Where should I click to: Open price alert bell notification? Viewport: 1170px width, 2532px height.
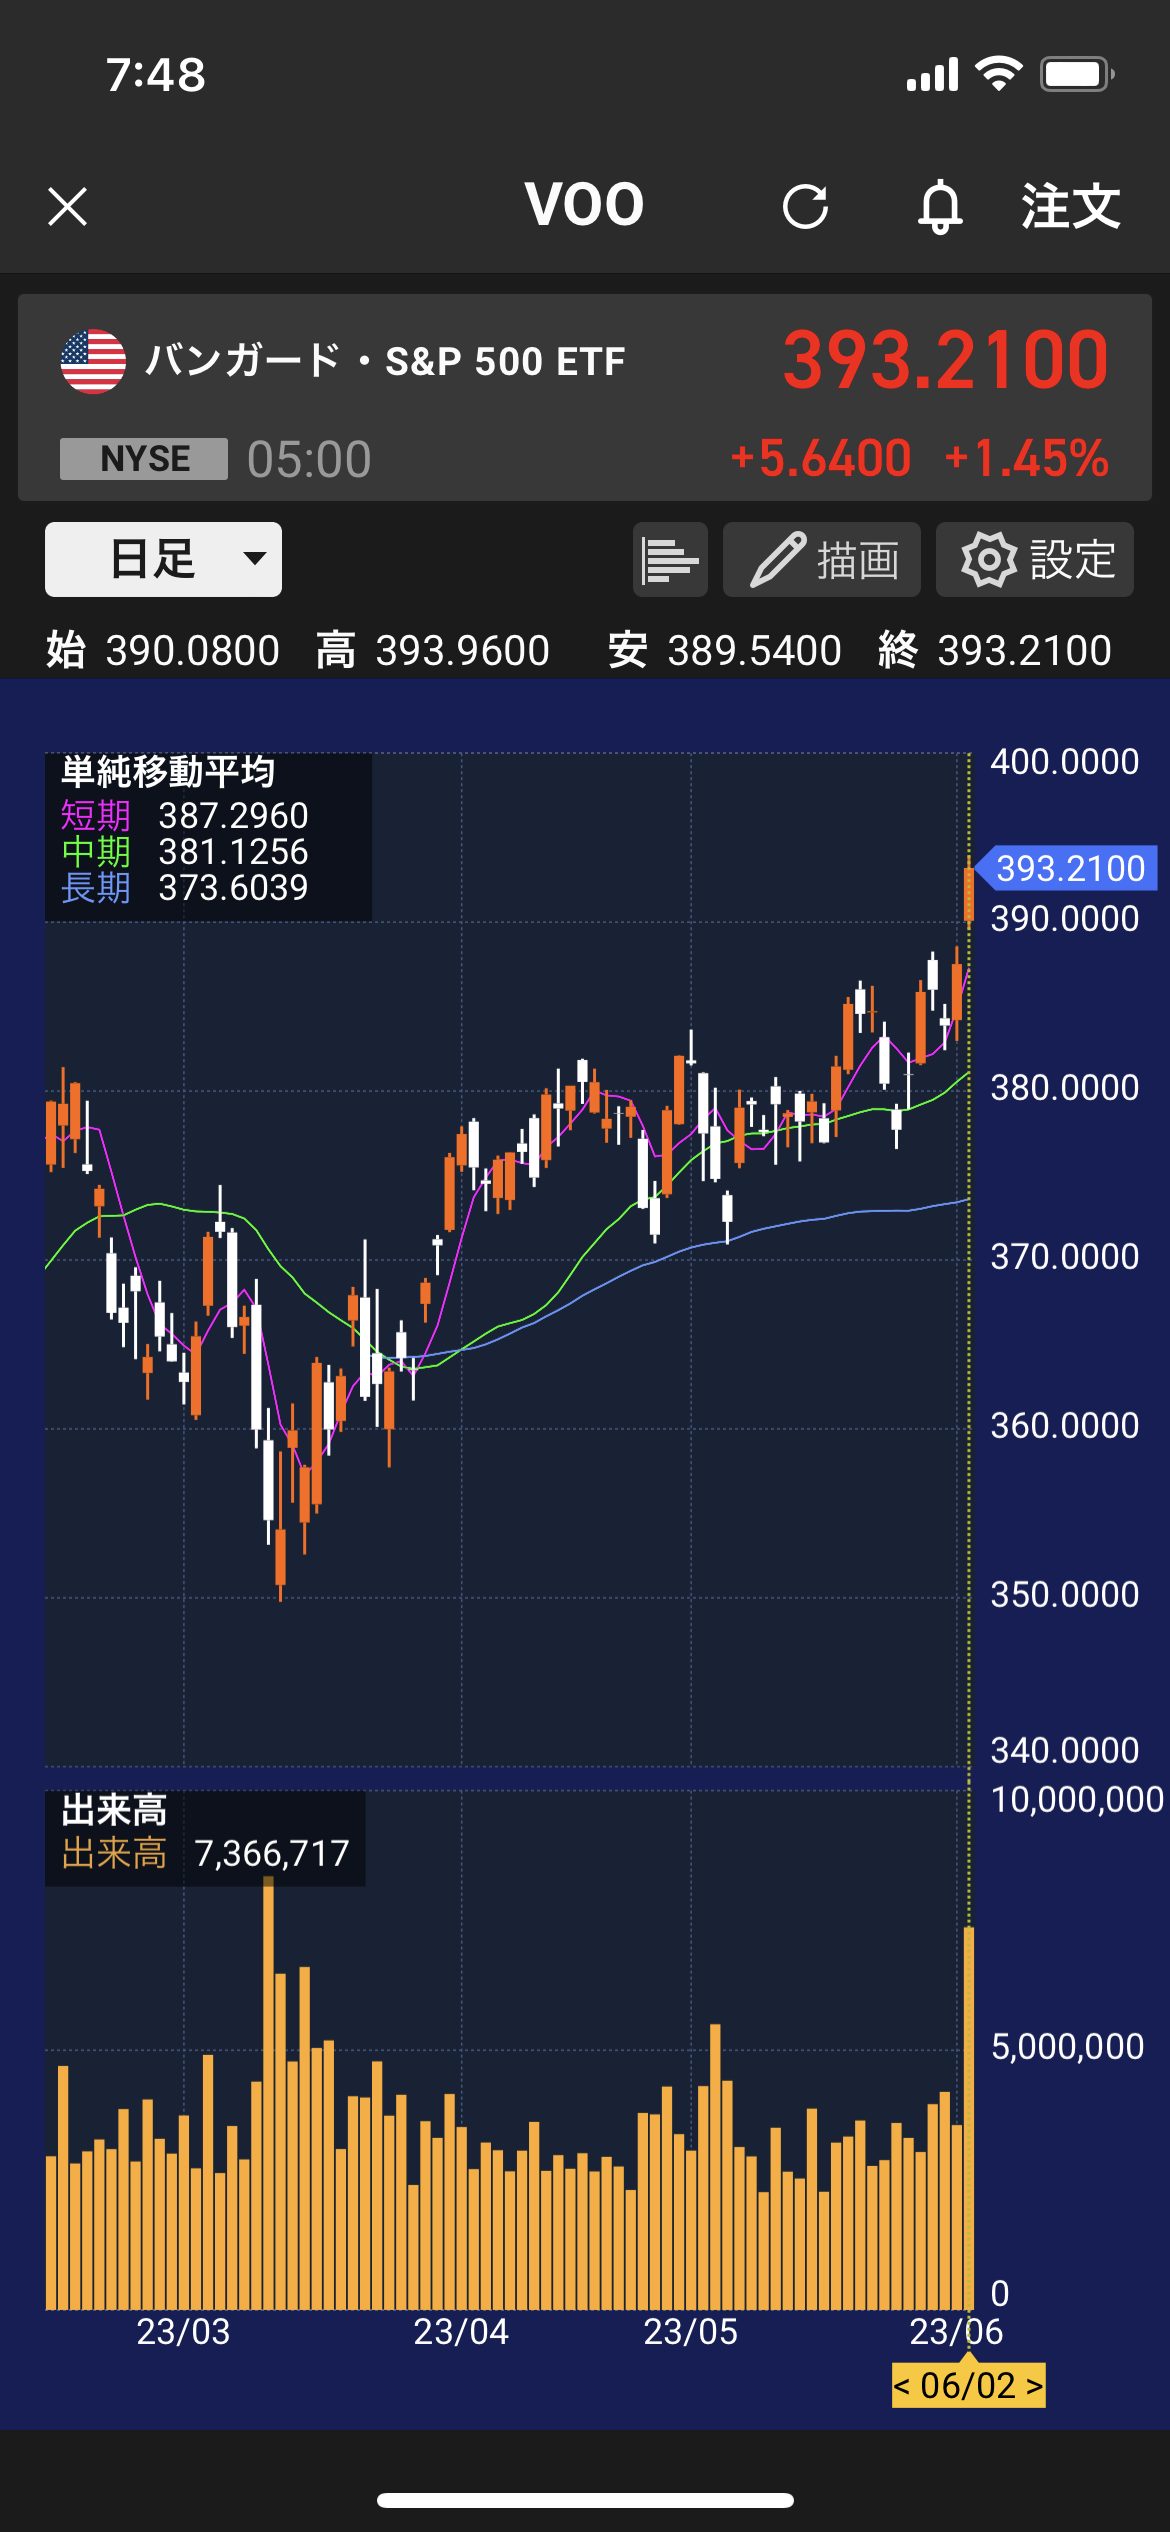click(x=940, y=207)
